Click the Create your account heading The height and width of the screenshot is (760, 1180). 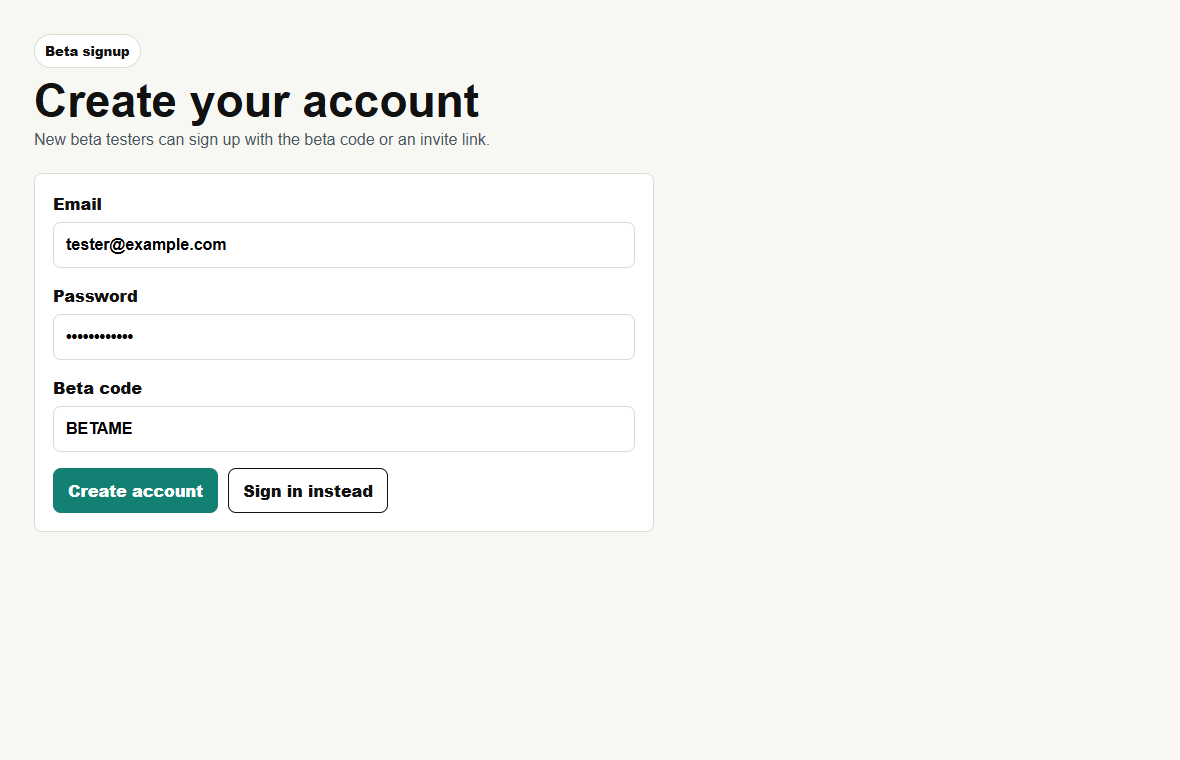click(257, 101)
